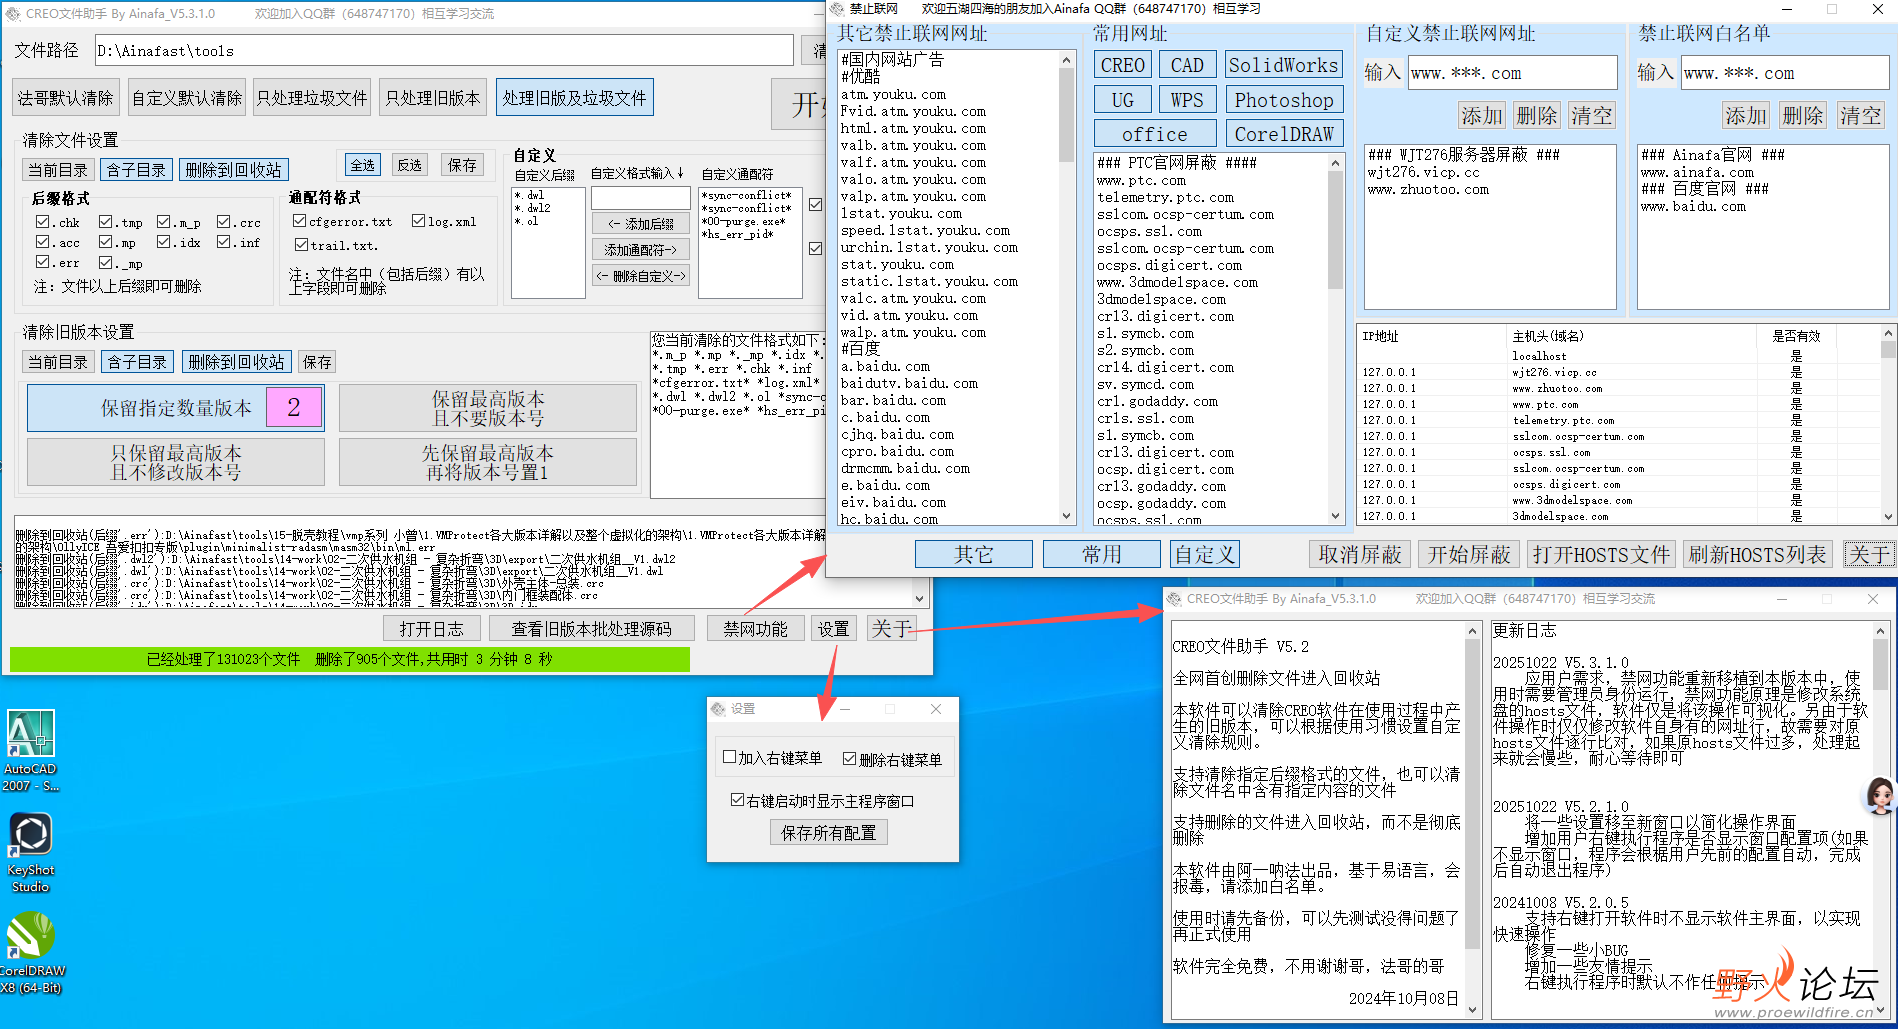Focus the 文件路径 input field
The height and width of the screenshot is (1029, 1898).
[445, 51]
